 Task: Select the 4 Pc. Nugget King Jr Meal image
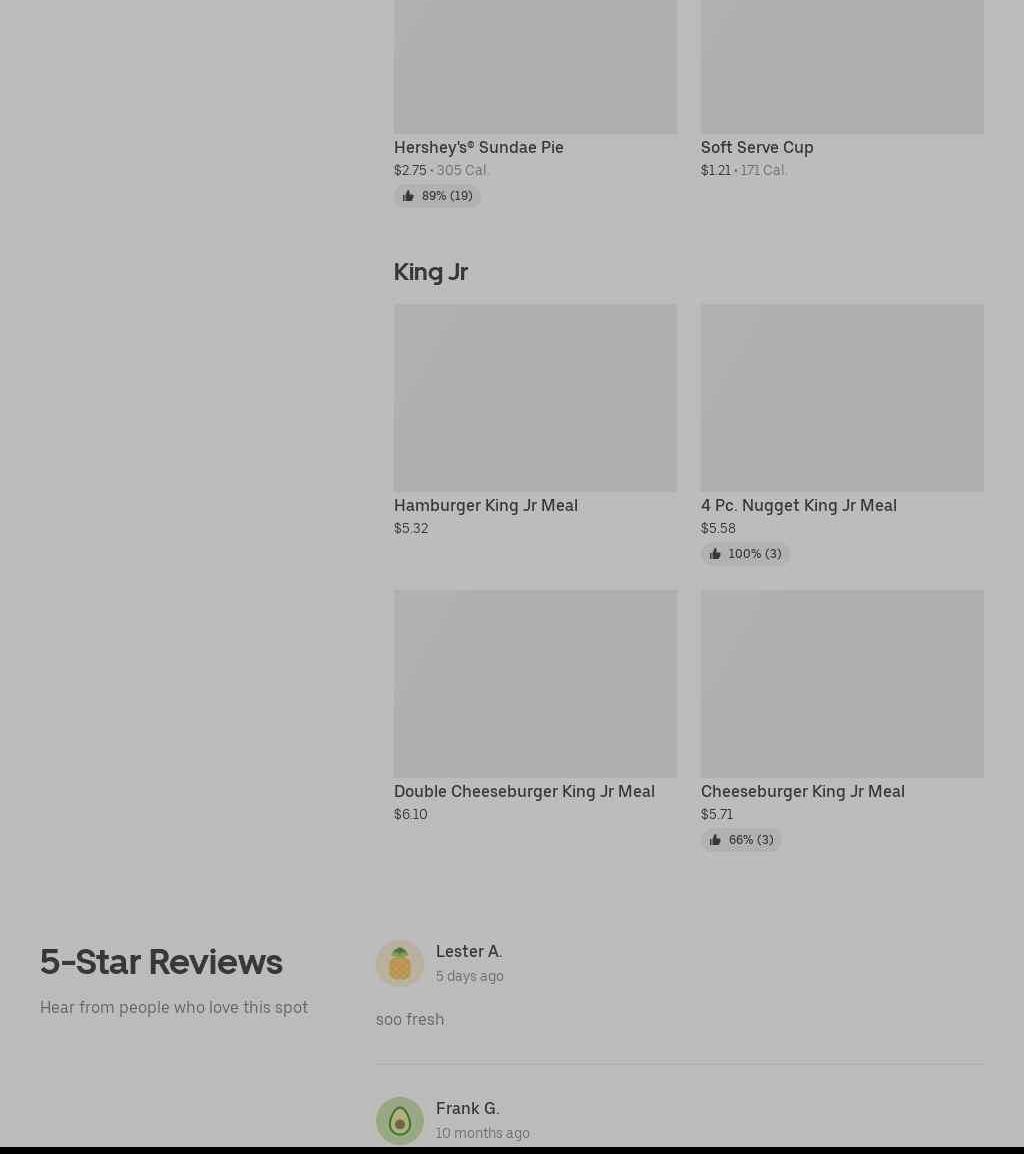[842, 397]
